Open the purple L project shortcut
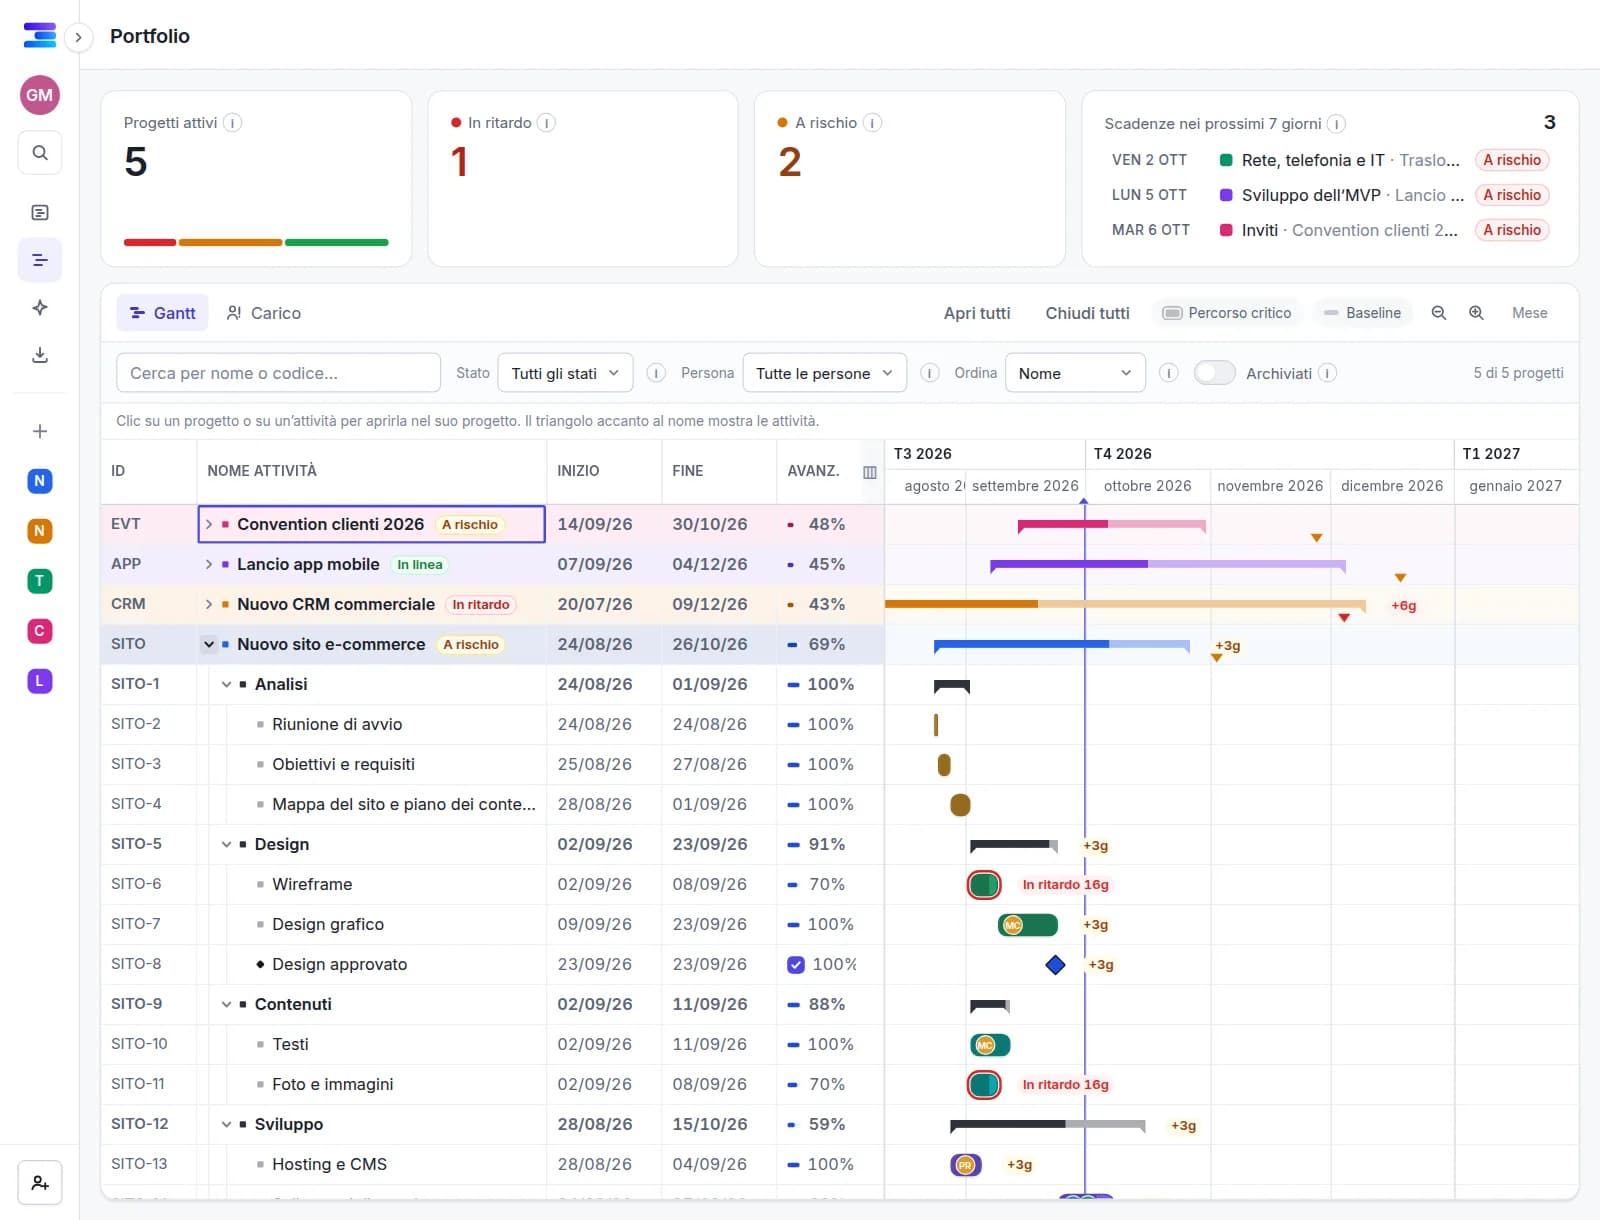 [40, 681]
